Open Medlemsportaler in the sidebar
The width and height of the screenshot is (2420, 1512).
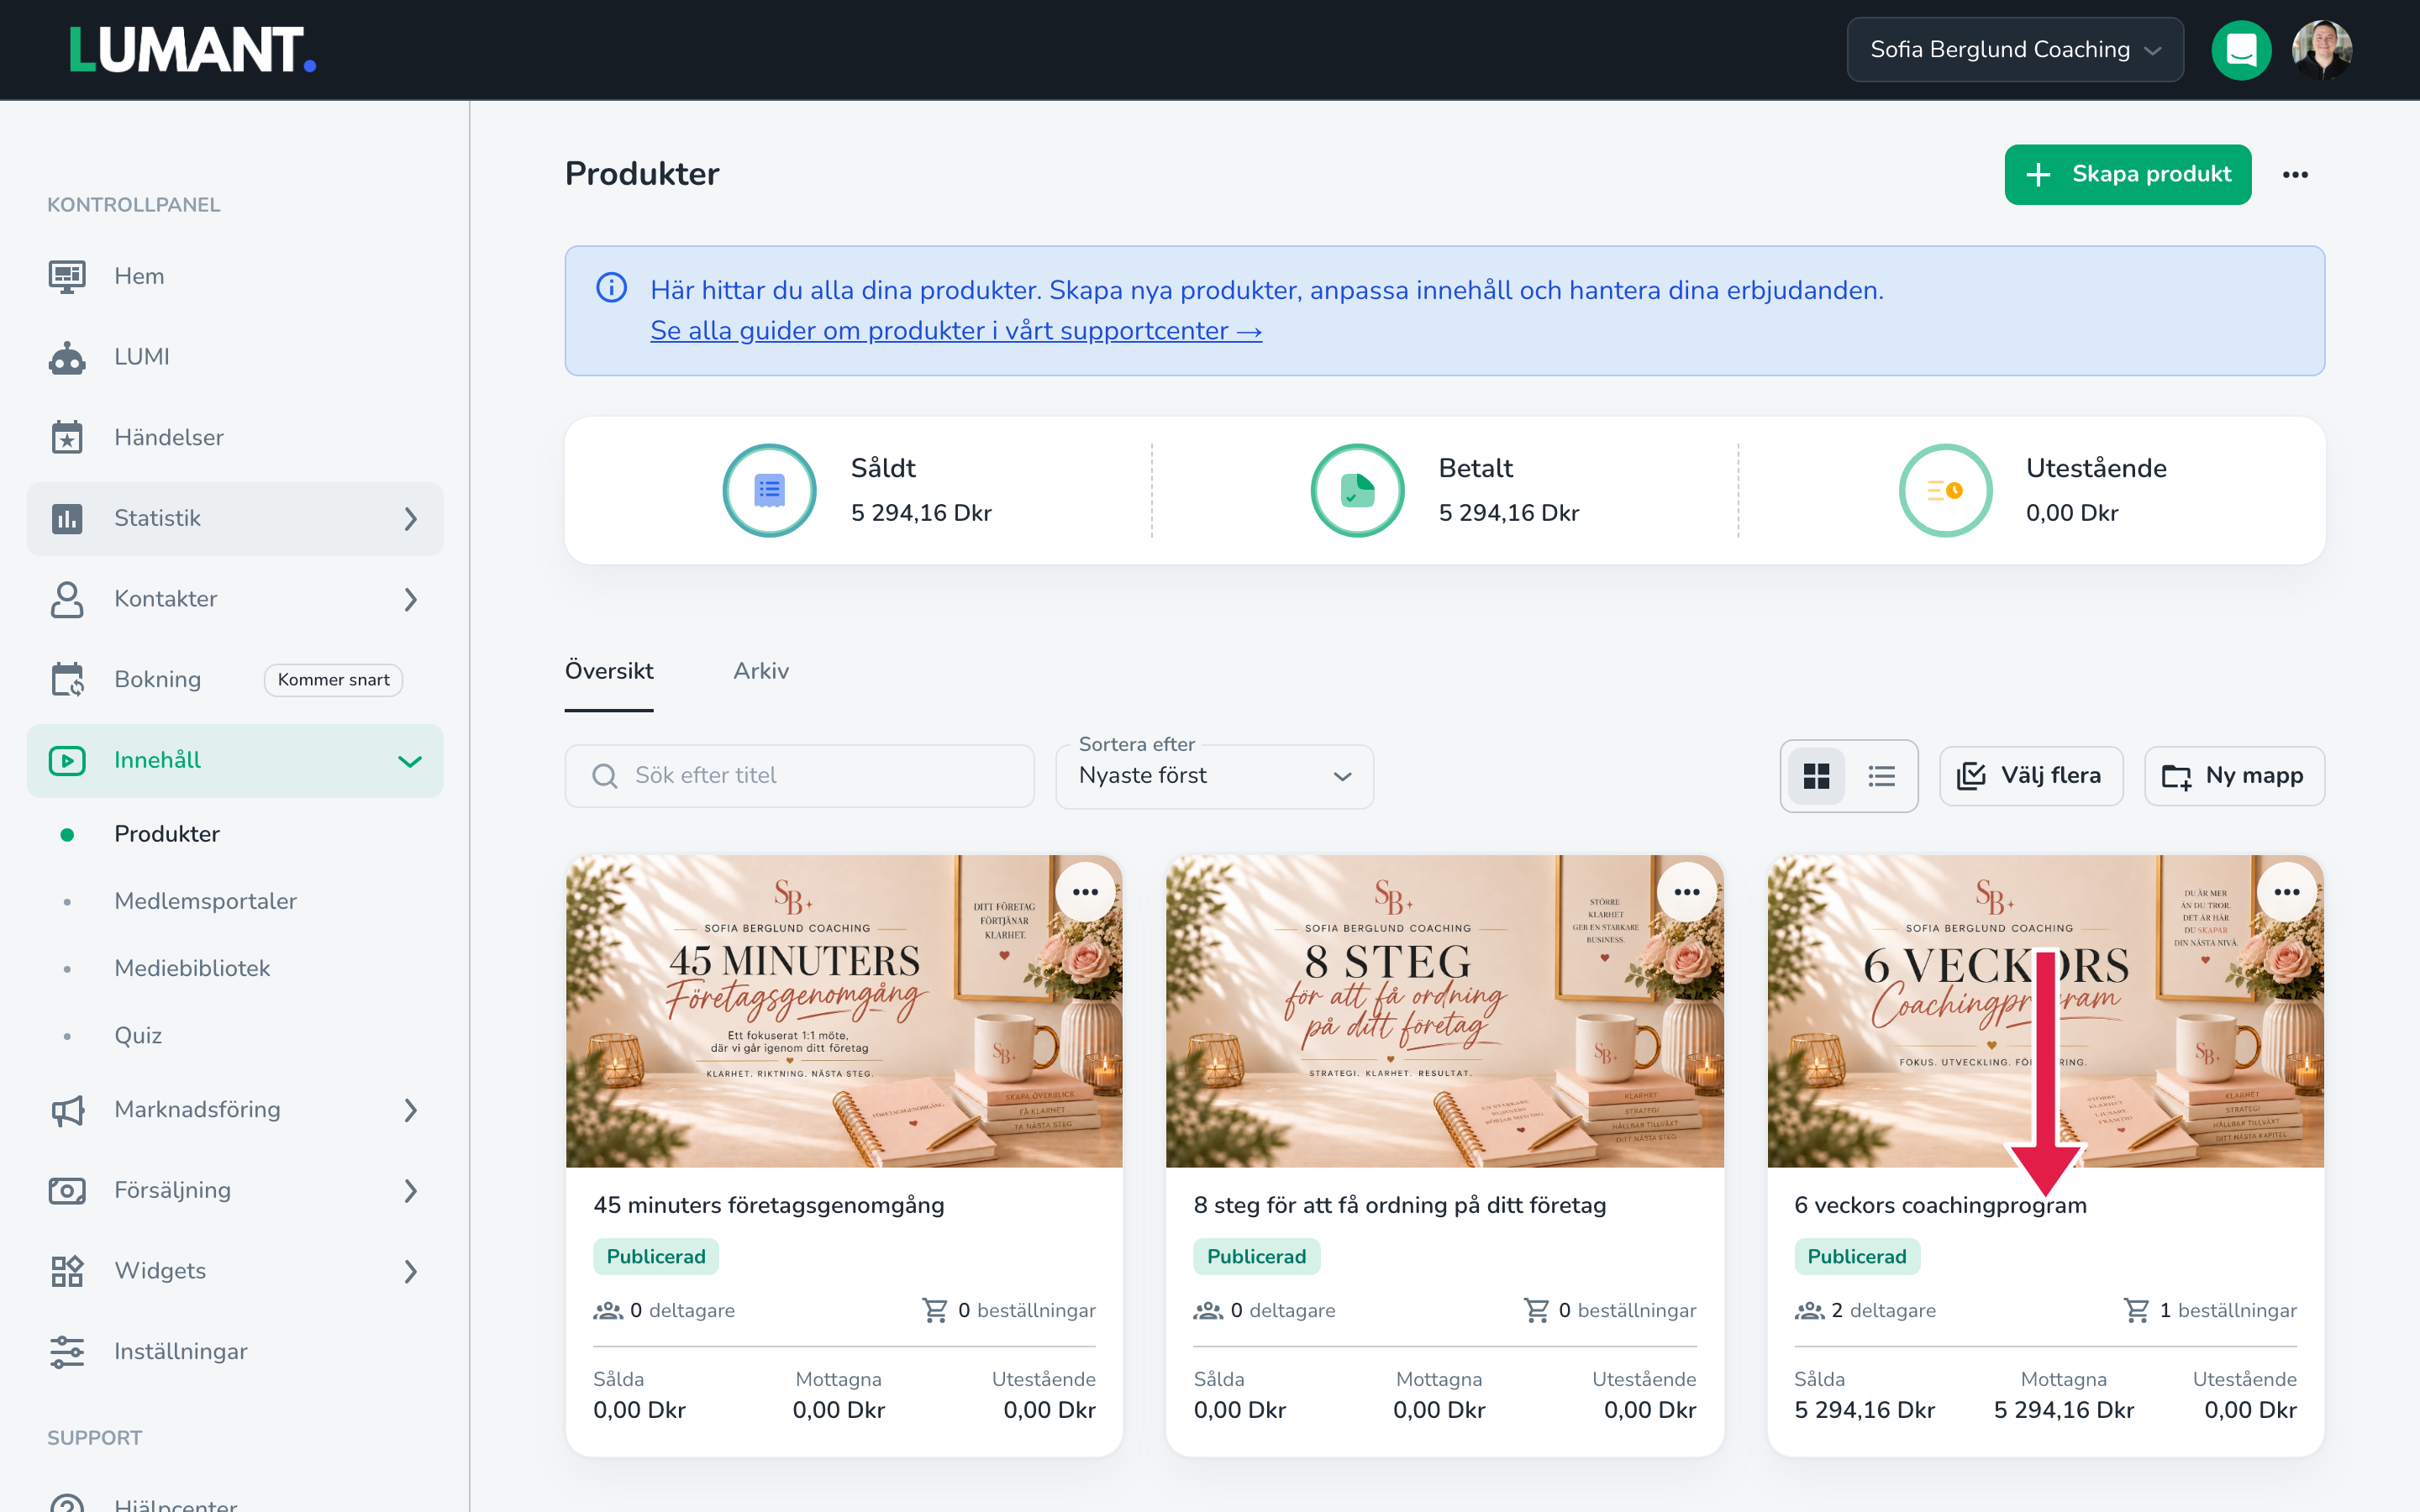point(205,901)
